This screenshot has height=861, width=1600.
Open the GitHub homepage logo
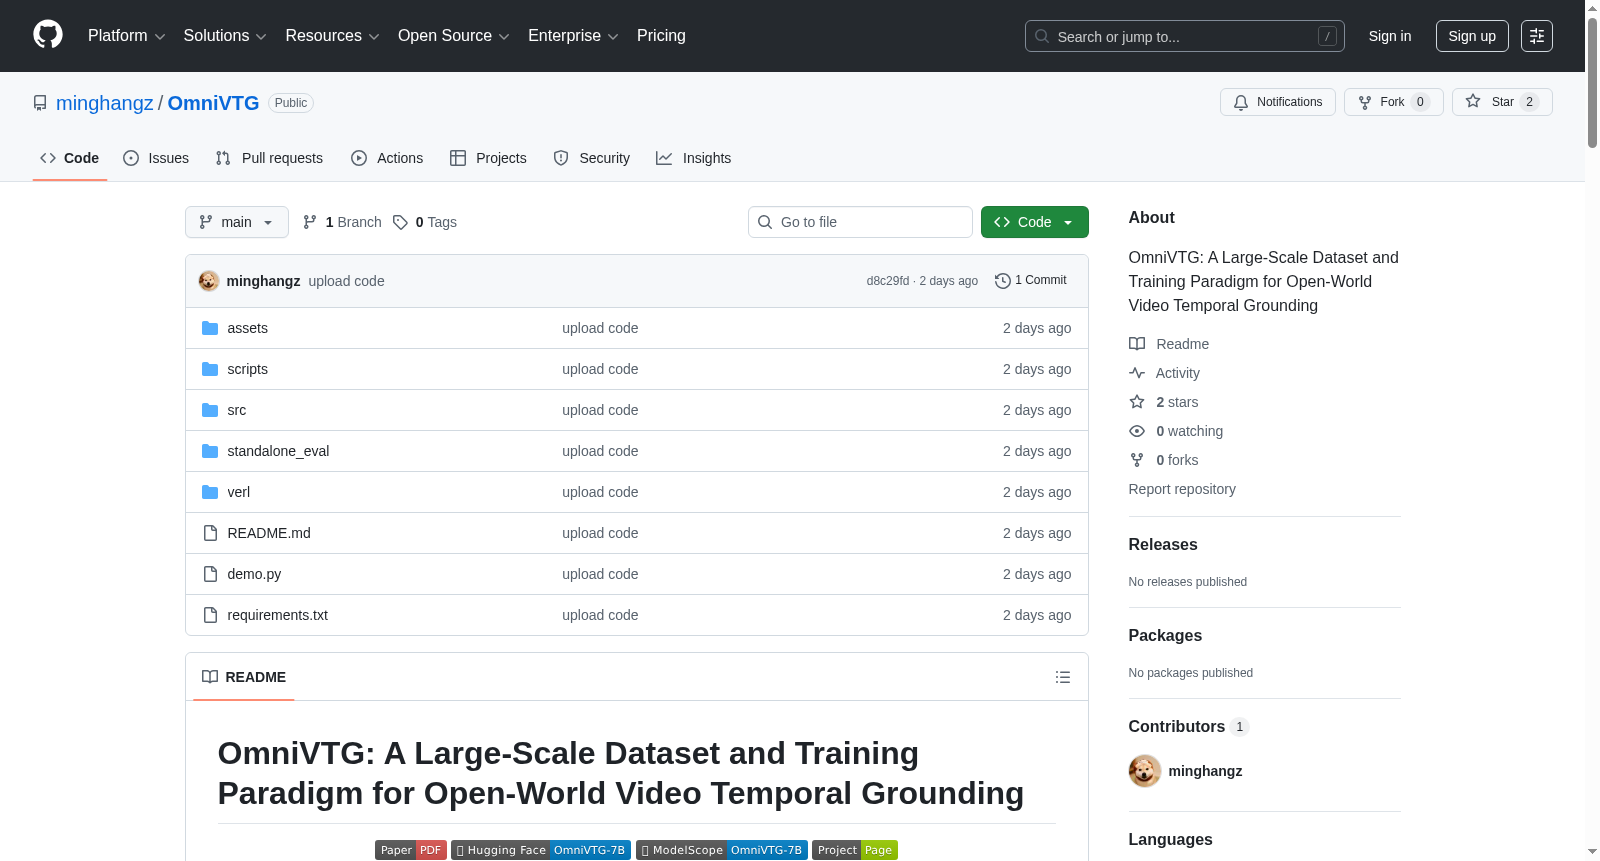(x=48, y=35)
